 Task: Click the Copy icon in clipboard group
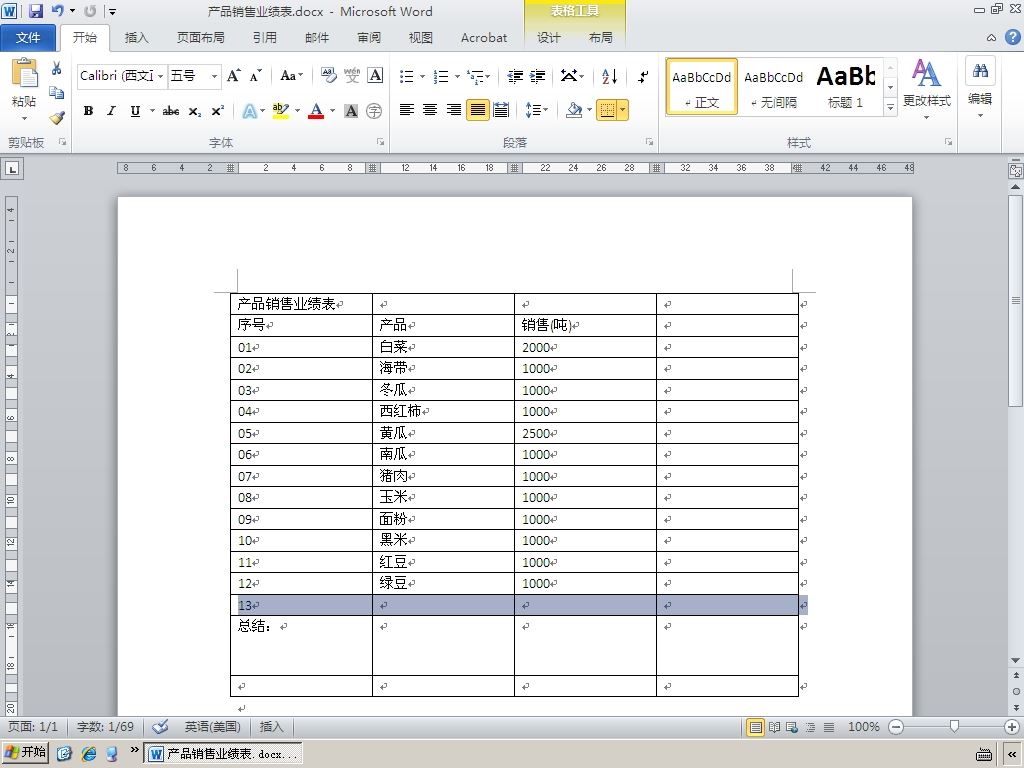pos(57,93)
